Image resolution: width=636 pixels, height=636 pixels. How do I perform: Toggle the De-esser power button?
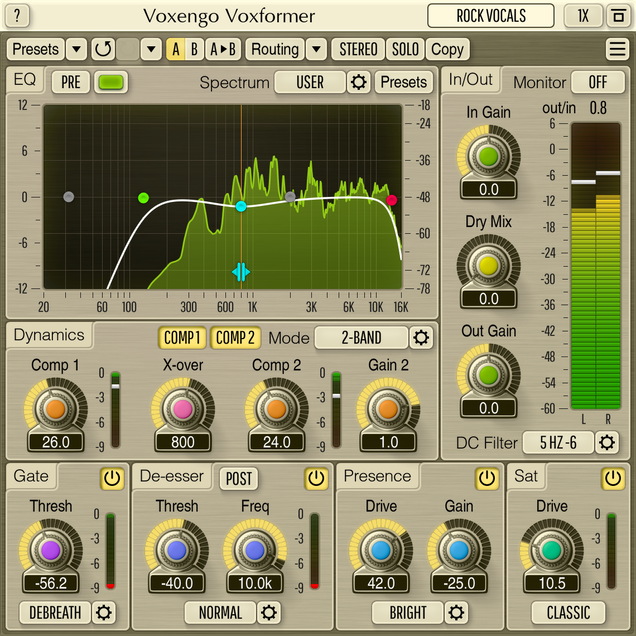click(316, 479)
